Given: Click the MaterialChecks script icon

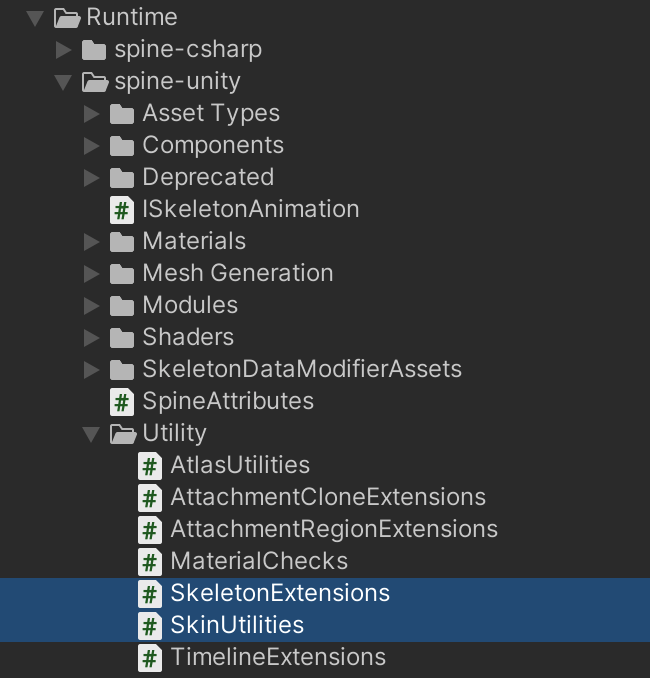Looking at the screenshot, I should click(x=150, y=562).
